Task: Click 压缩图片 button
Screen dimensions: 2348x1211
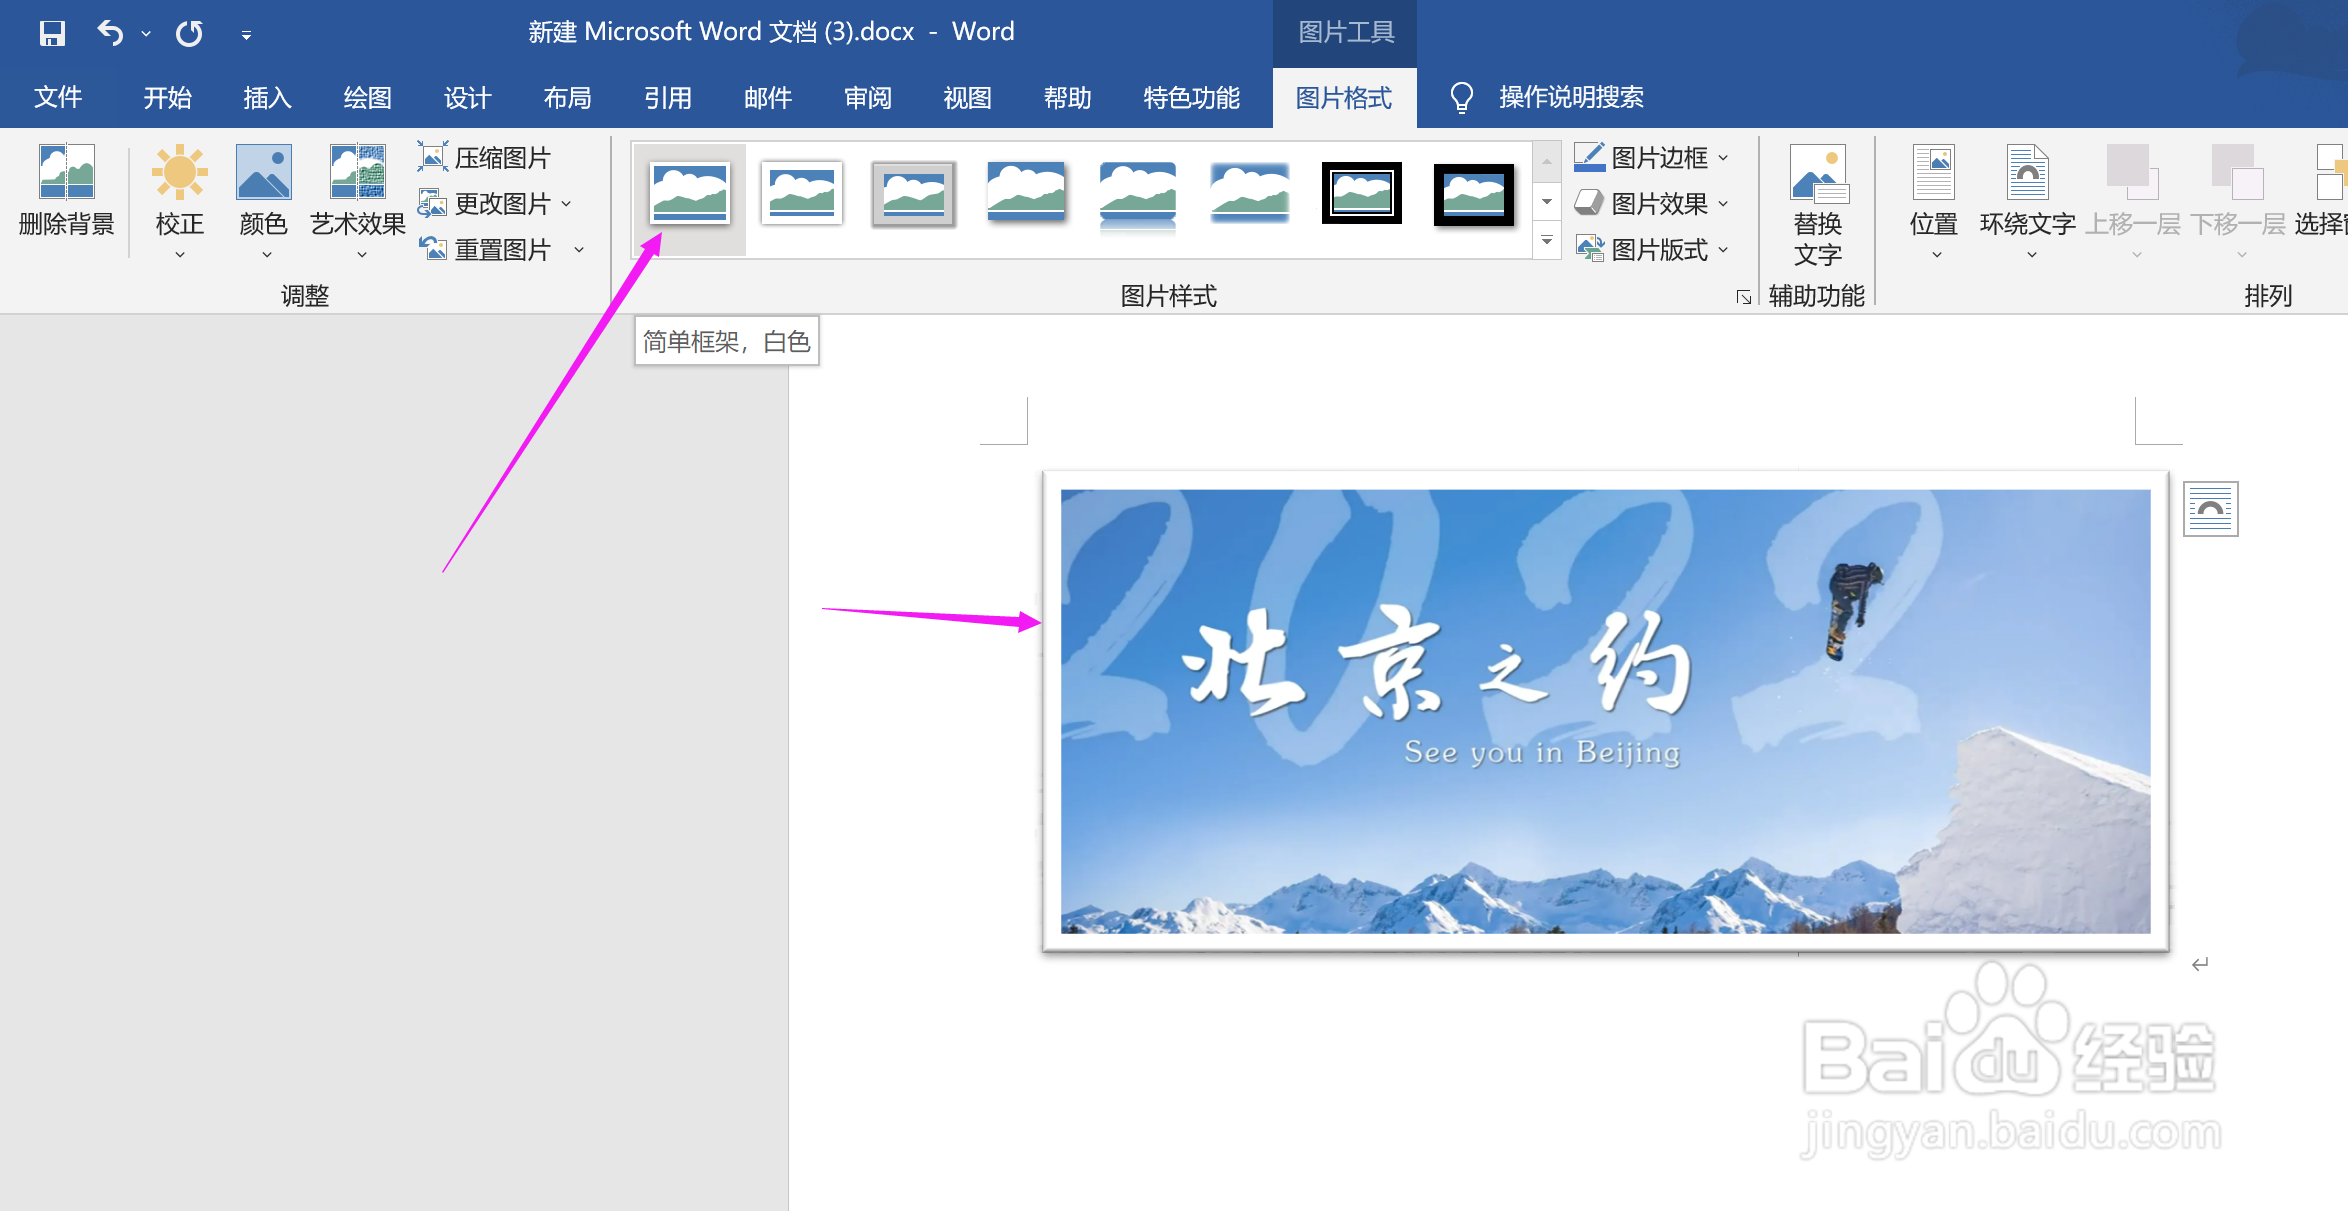Action: pyautogui.click(x=484, y=157)
